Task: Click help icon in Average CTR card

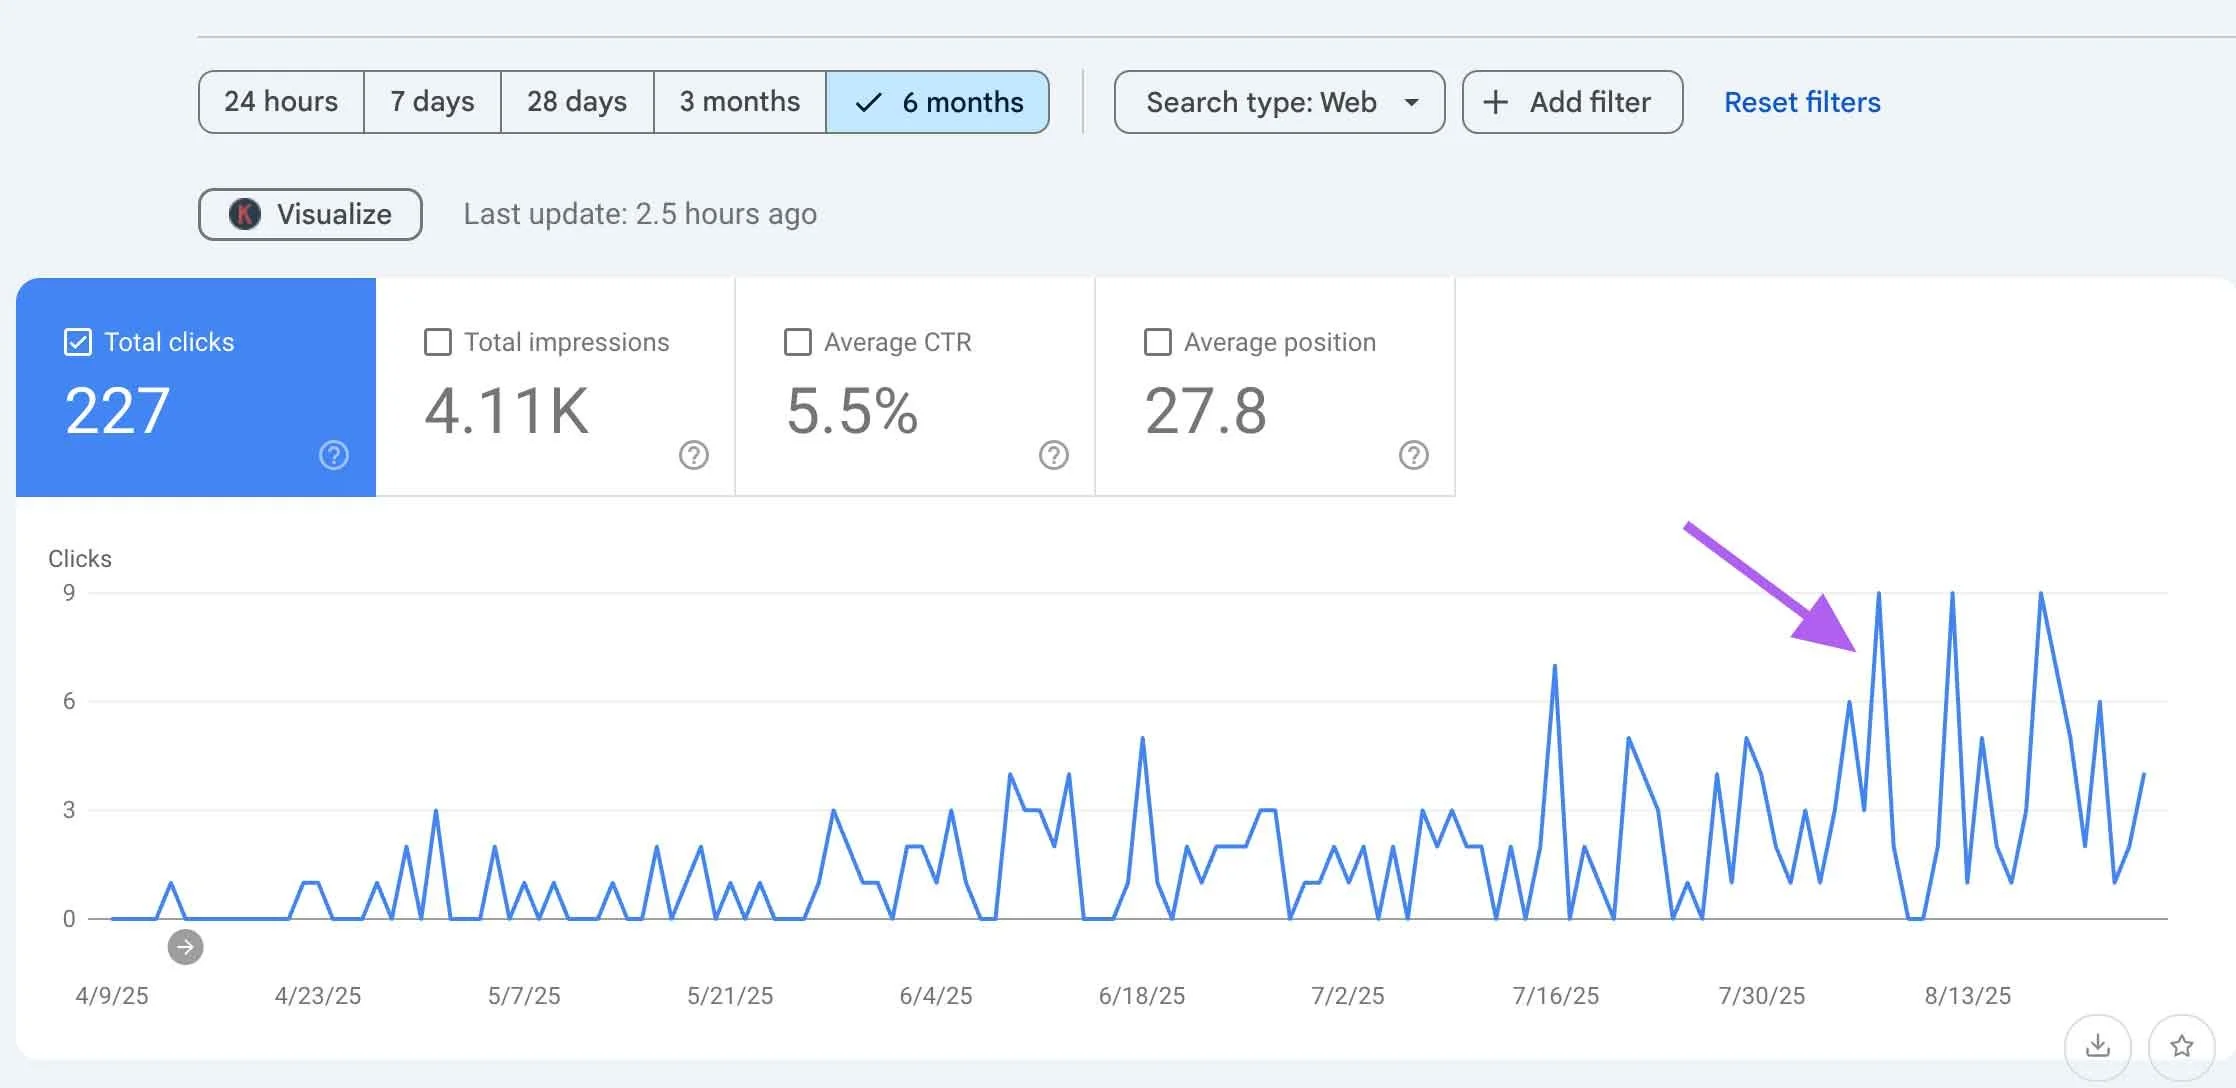Action: click(x=1054, y=455)
